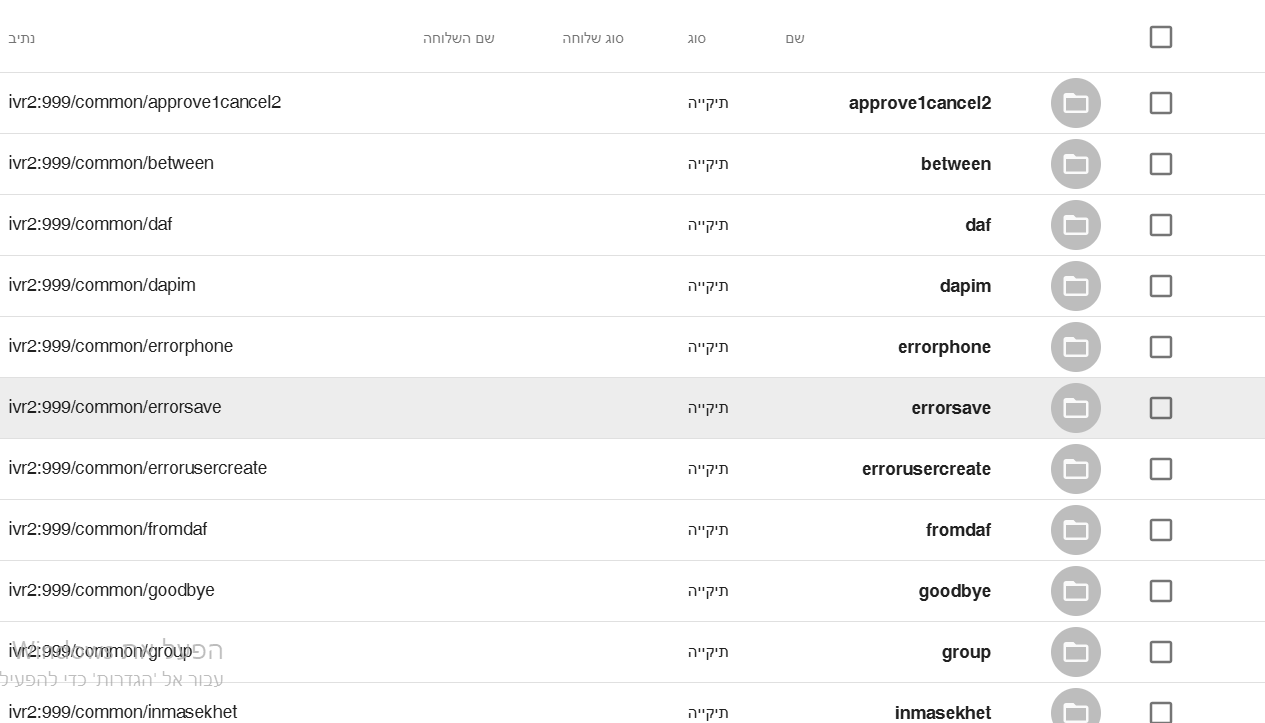Viewport: 1265px width, 723px height.
Task: Click the errorusercreate folder icon
Action: (1075, 469)
